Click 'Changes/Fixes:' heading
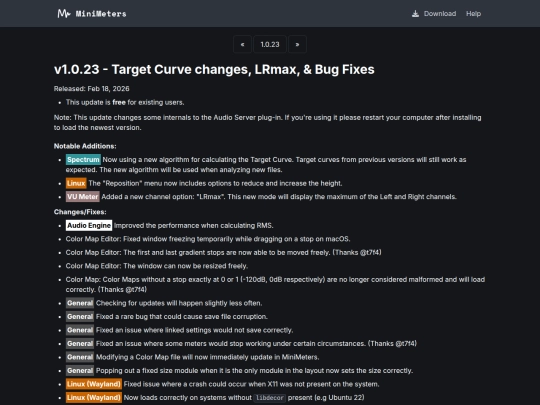 point(80,212)
